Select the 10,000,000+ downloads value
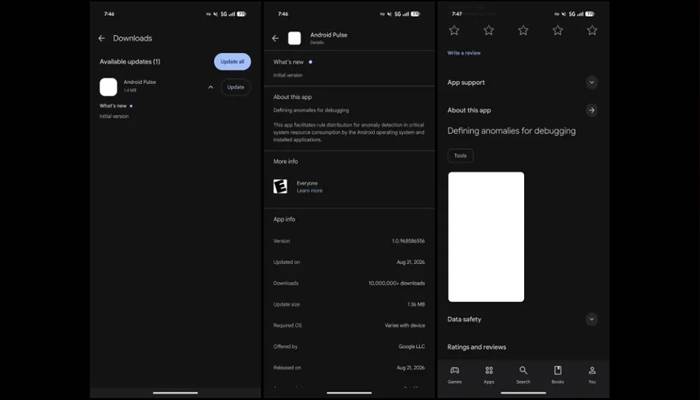This screenshot has width=700, height=400. click(396, 283)
